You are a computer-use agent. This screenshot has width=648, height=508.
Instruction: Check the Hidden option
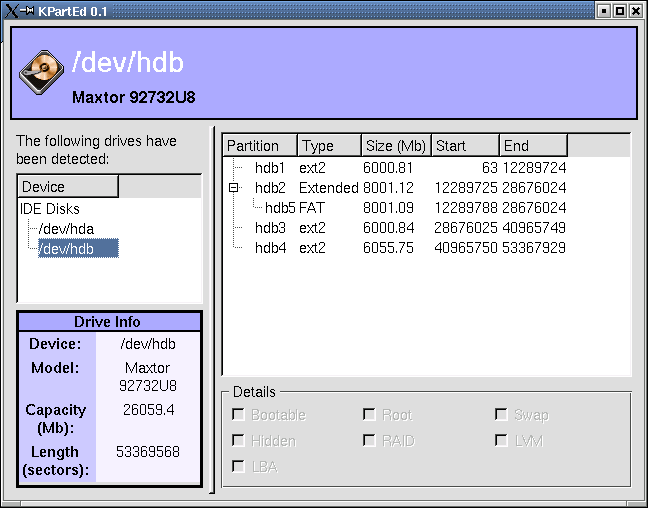(x=238, y=441)
